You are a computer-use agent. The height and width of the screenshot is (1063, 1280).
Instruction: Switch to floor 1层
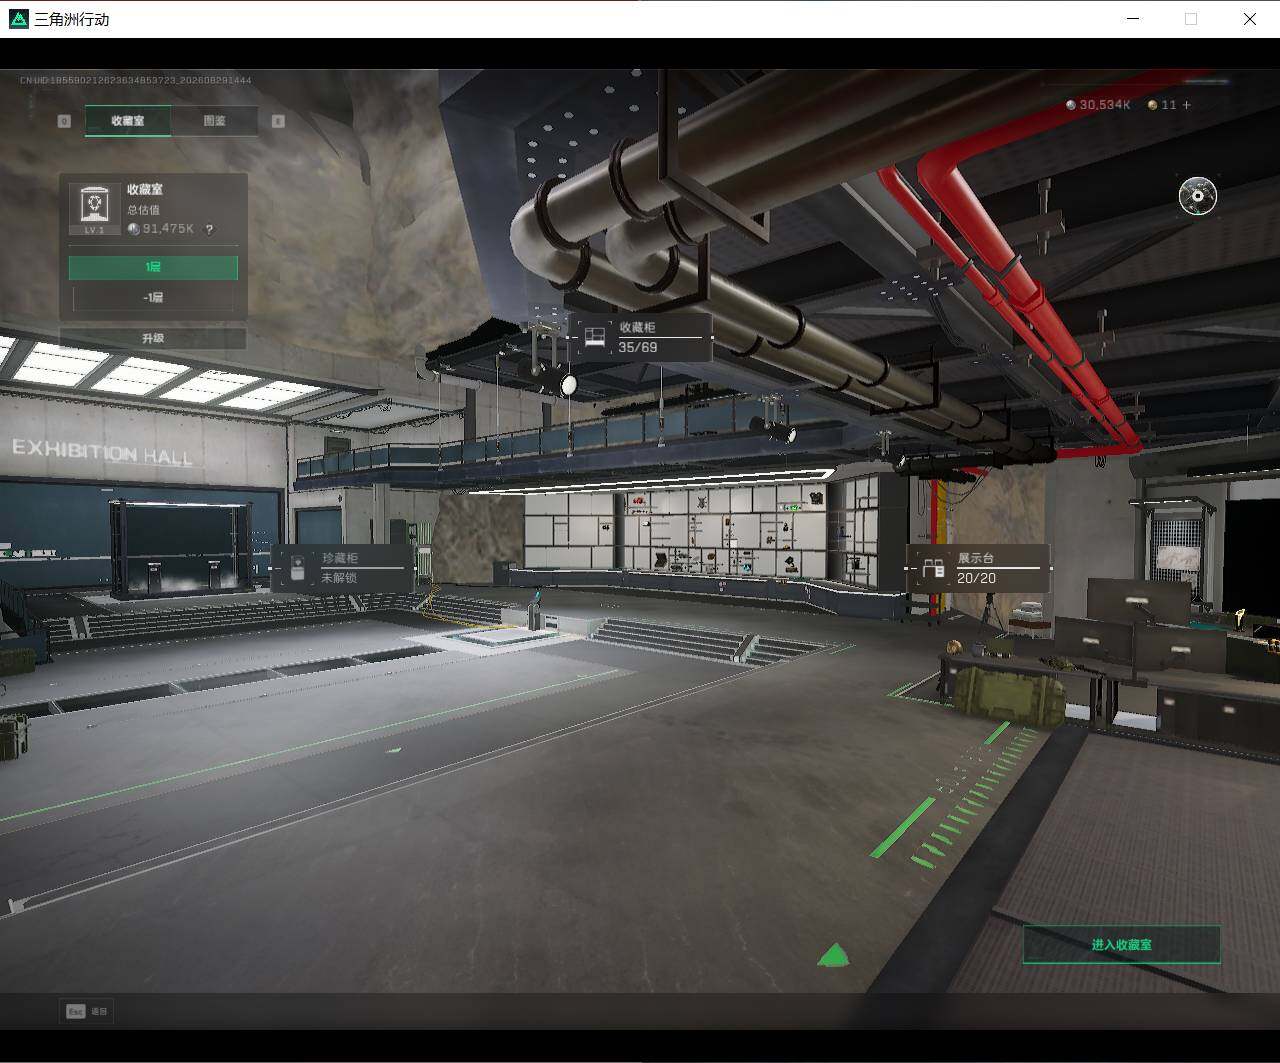[153, 267]
